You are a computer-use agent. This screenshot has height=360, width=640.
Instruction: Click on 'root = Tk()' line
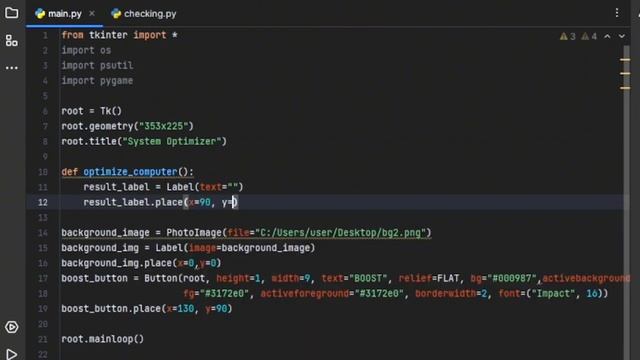[91, 111]
